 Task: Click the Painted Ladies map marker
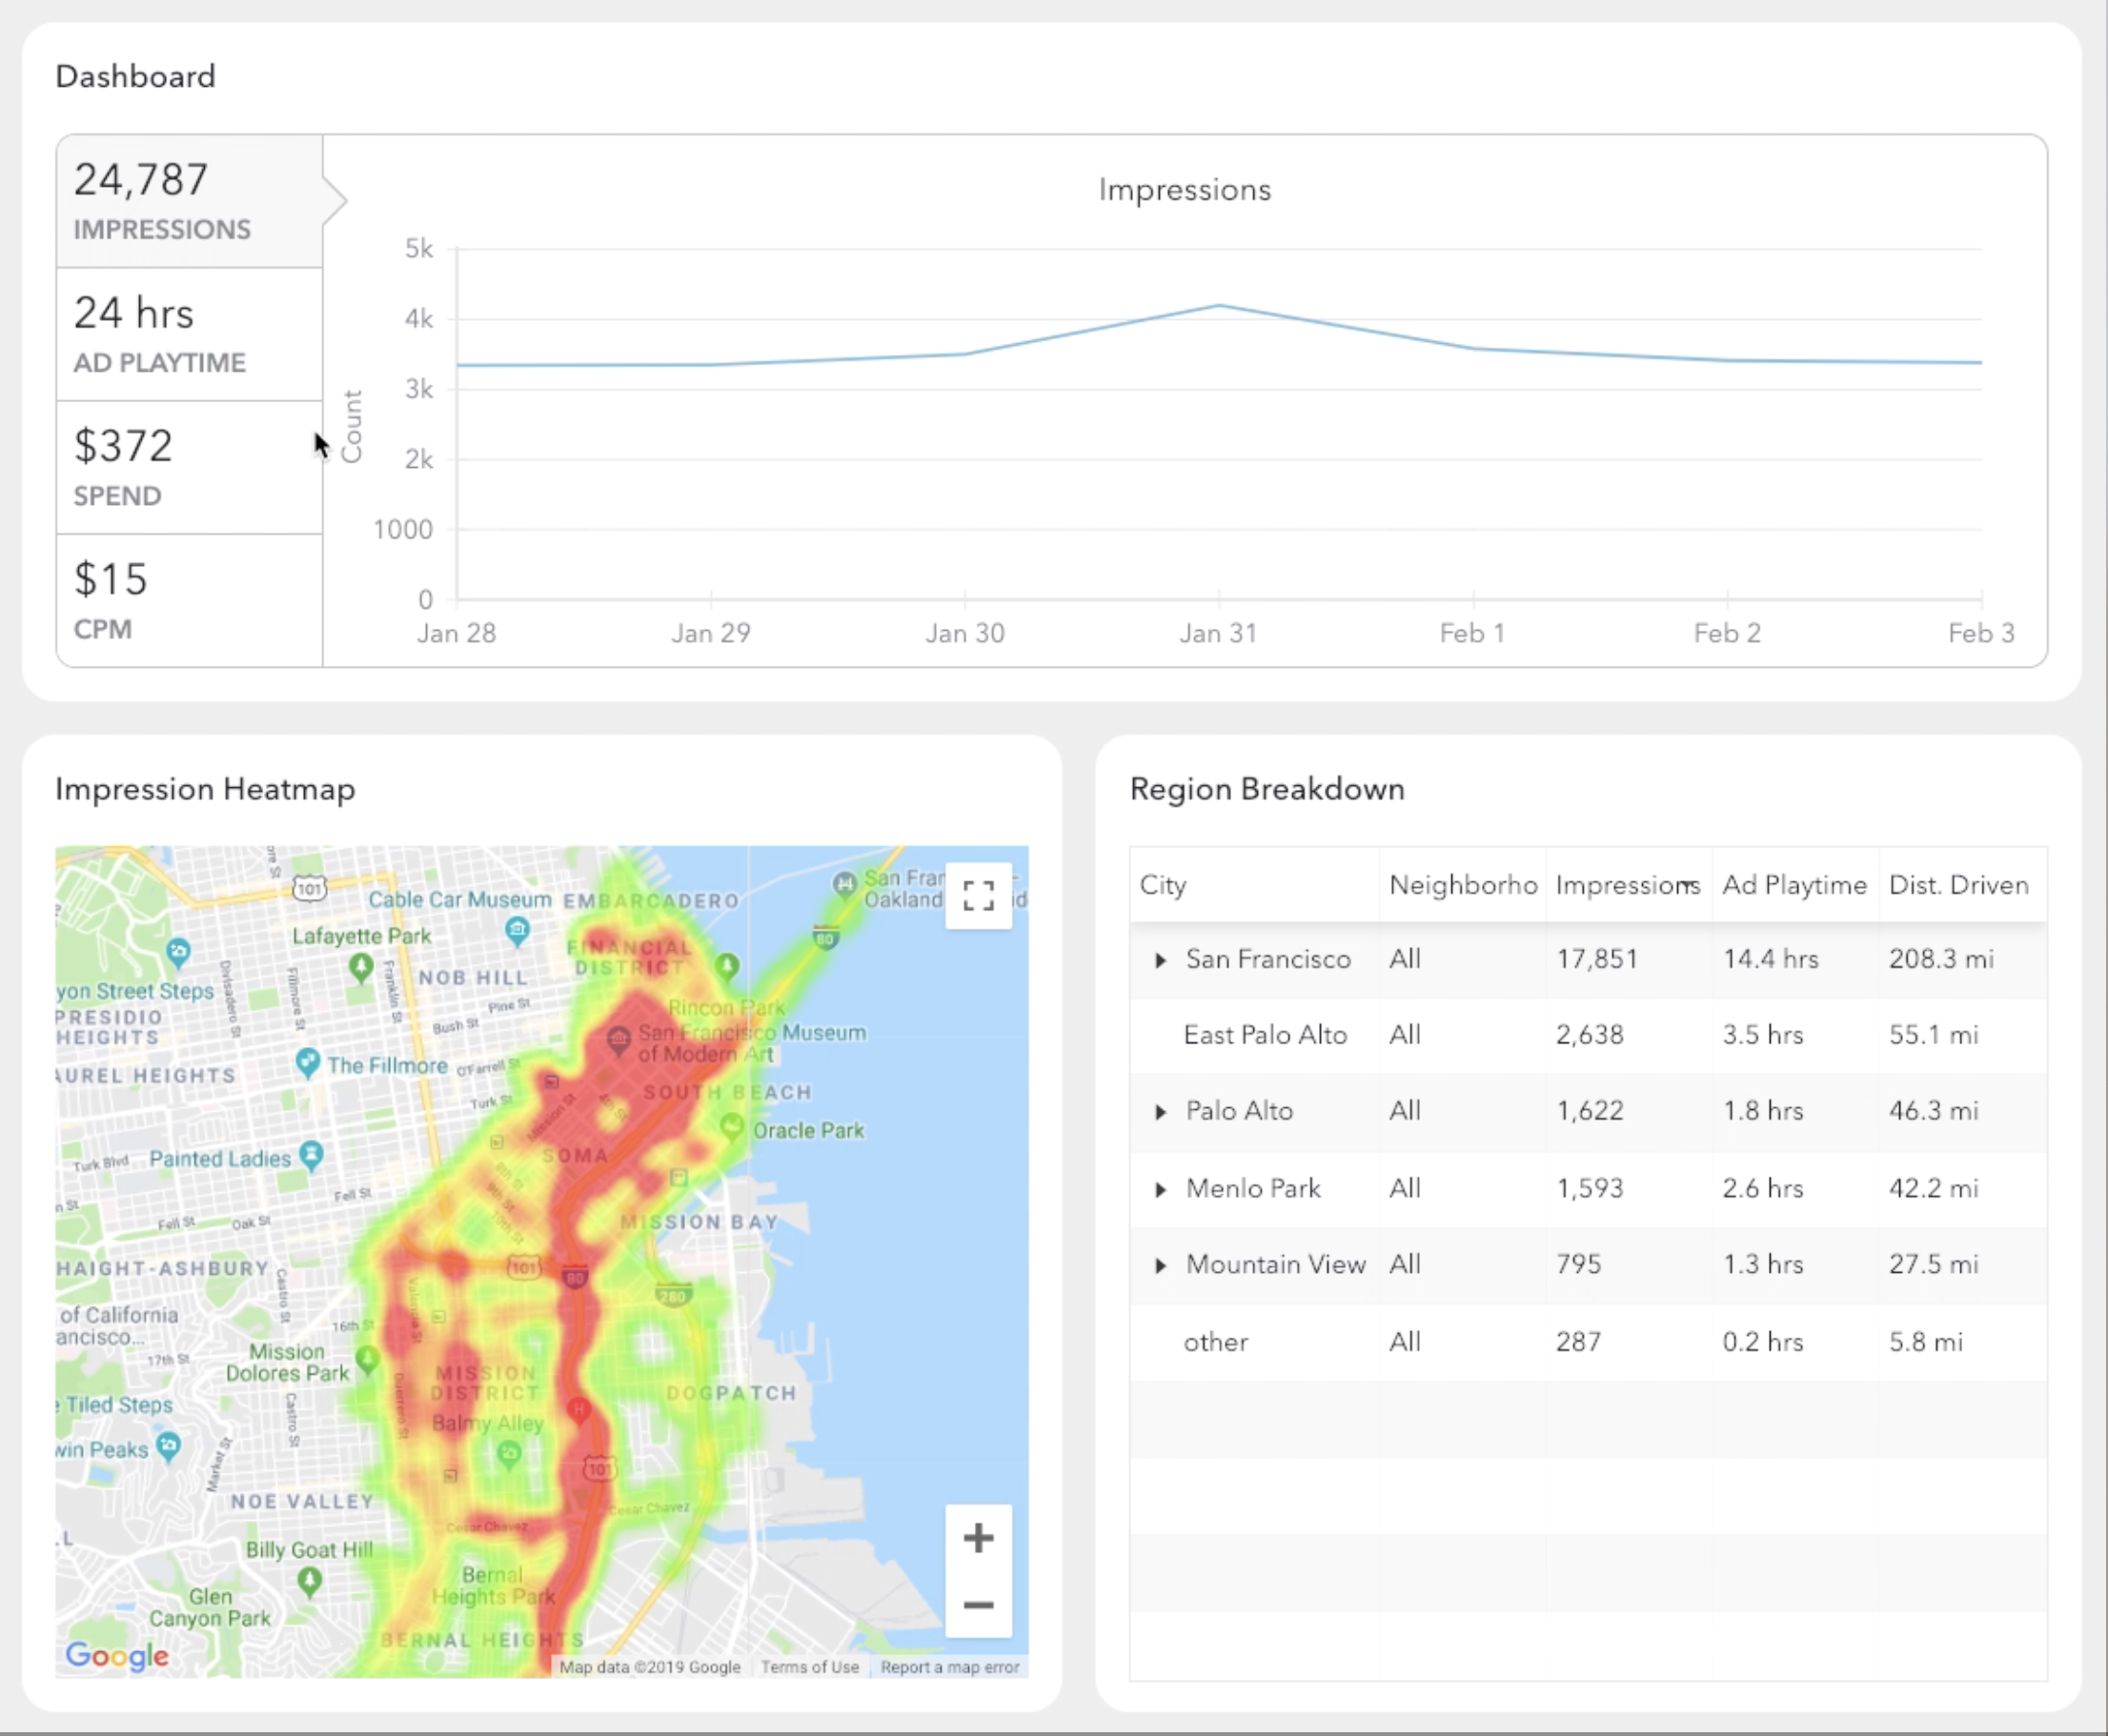(x=312, y=1155)
